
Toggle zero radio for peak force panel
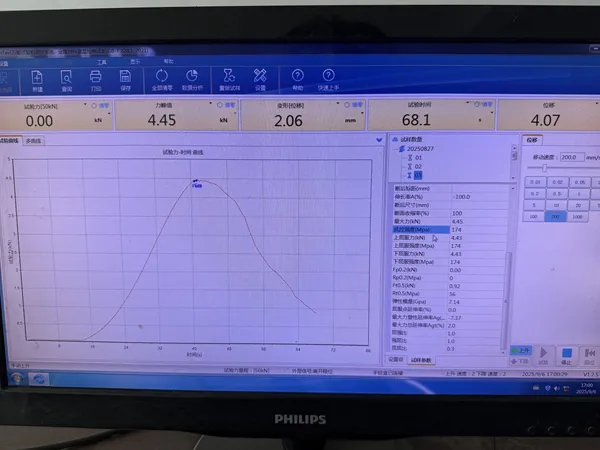coord(220,105)
